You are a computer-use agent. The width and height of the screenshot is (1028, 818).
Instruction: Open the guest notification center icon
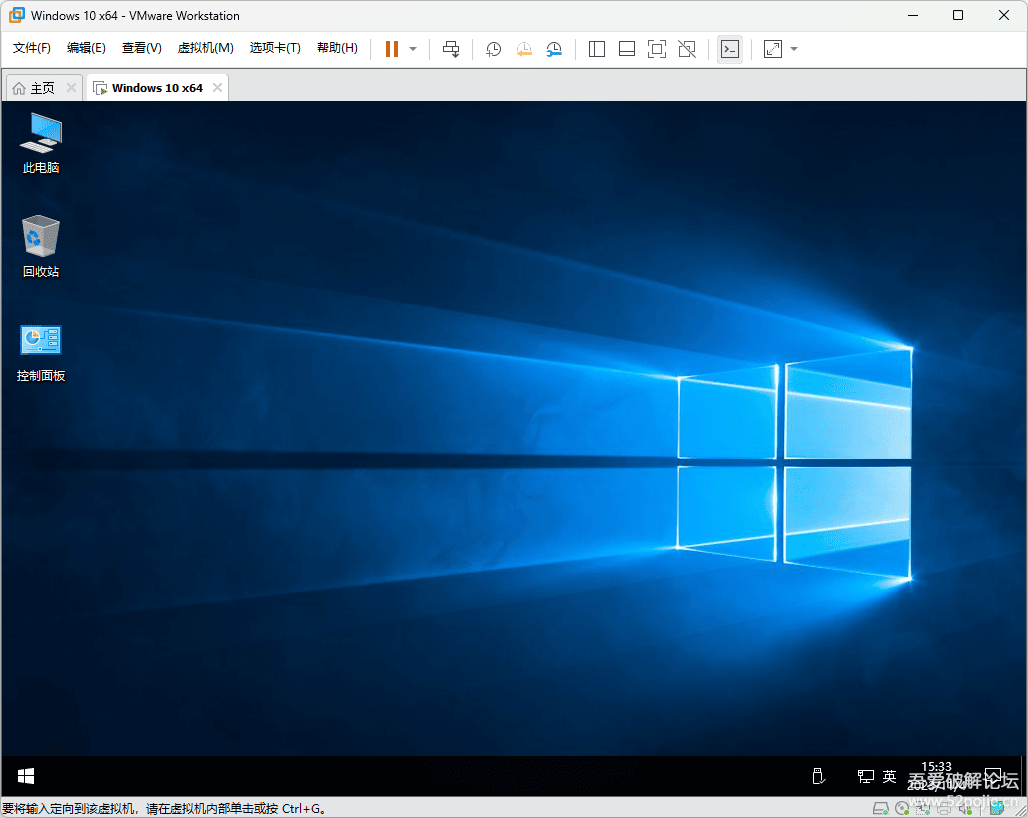tap(993, 775)
